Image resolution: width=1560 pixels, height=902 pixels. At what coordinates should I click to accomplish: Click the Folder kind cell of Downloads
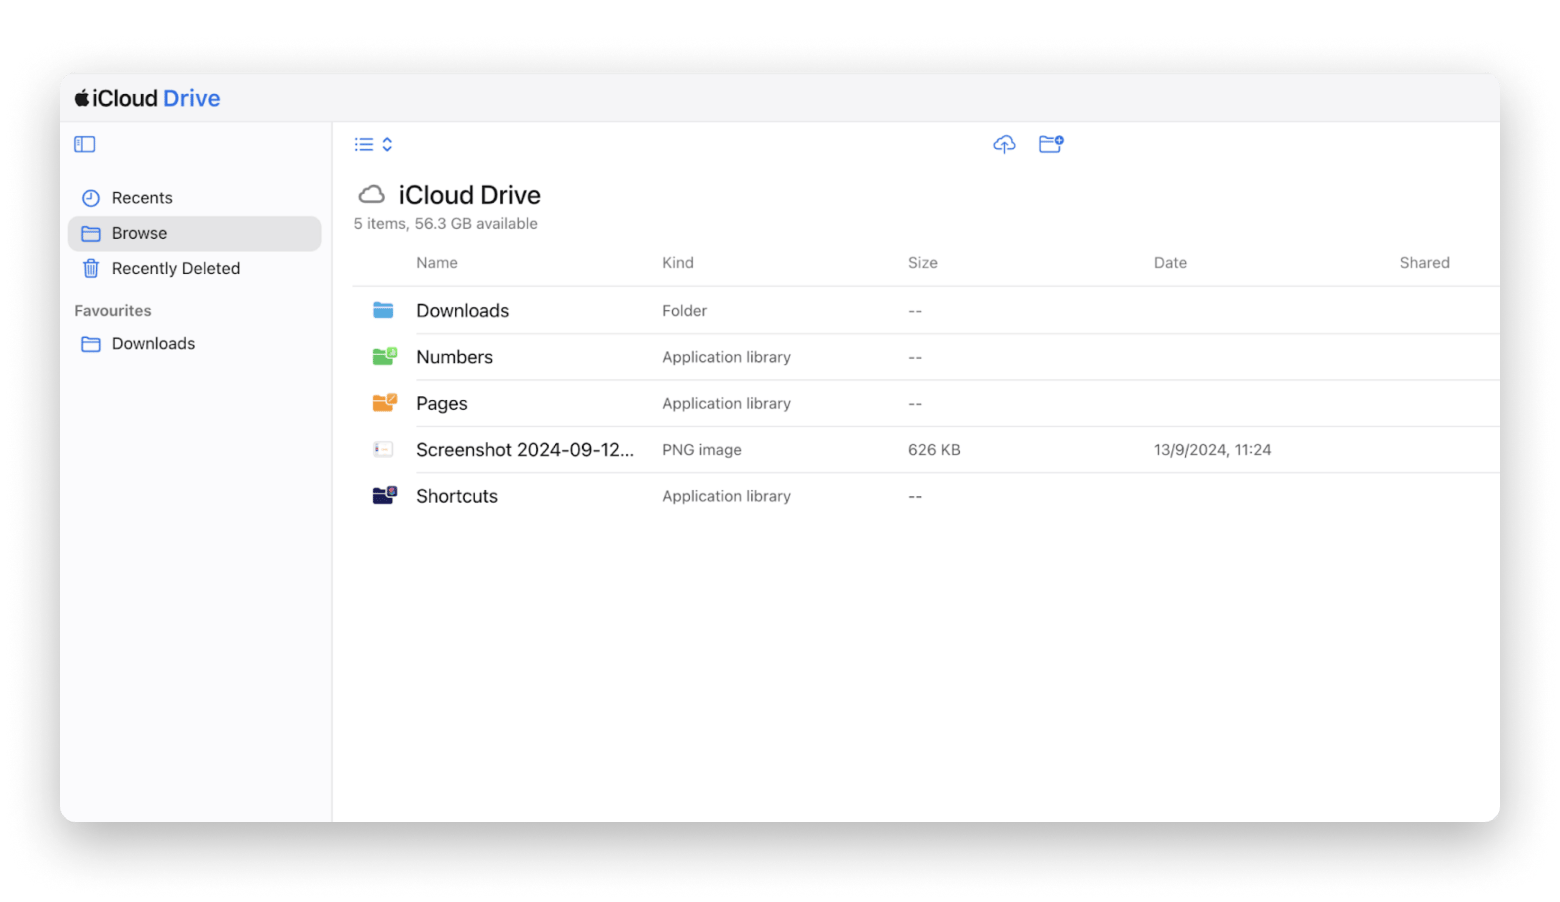tap(684, 311)
